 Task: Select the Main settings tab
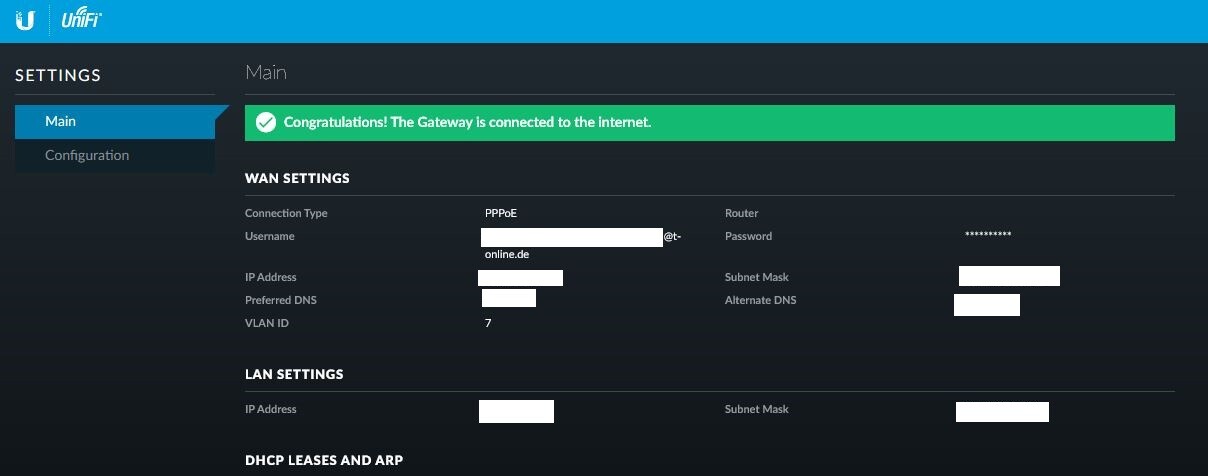coord(115,121)
